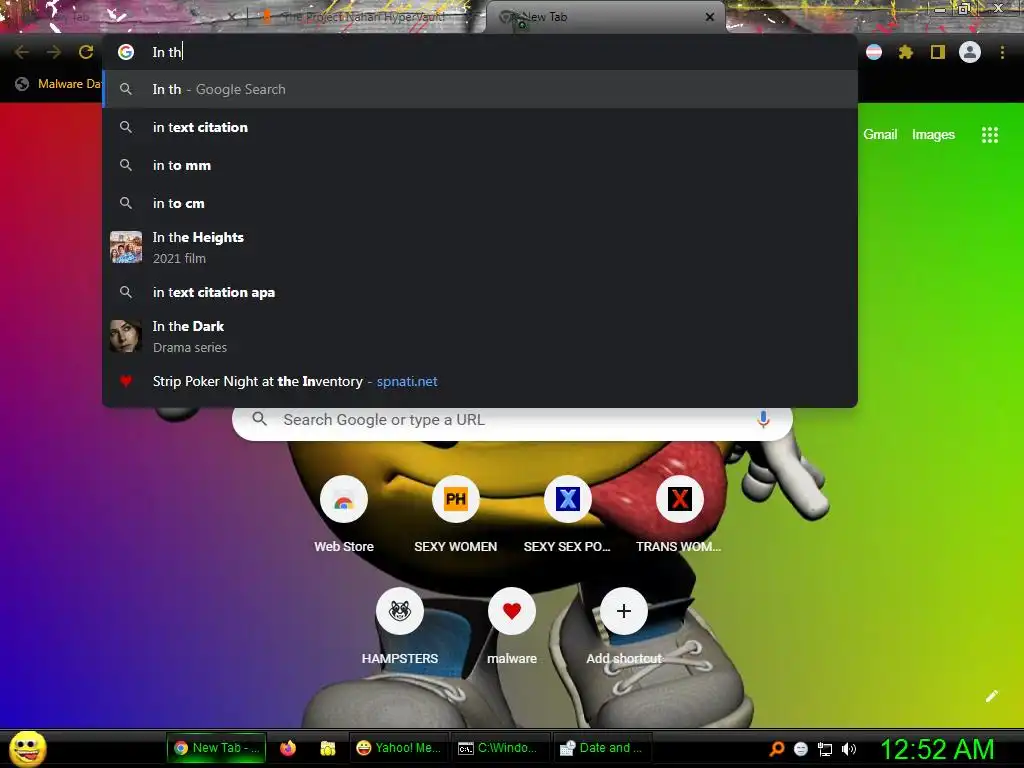
Task: Open the file explorer taskbar icon
Action: point(328,748)
